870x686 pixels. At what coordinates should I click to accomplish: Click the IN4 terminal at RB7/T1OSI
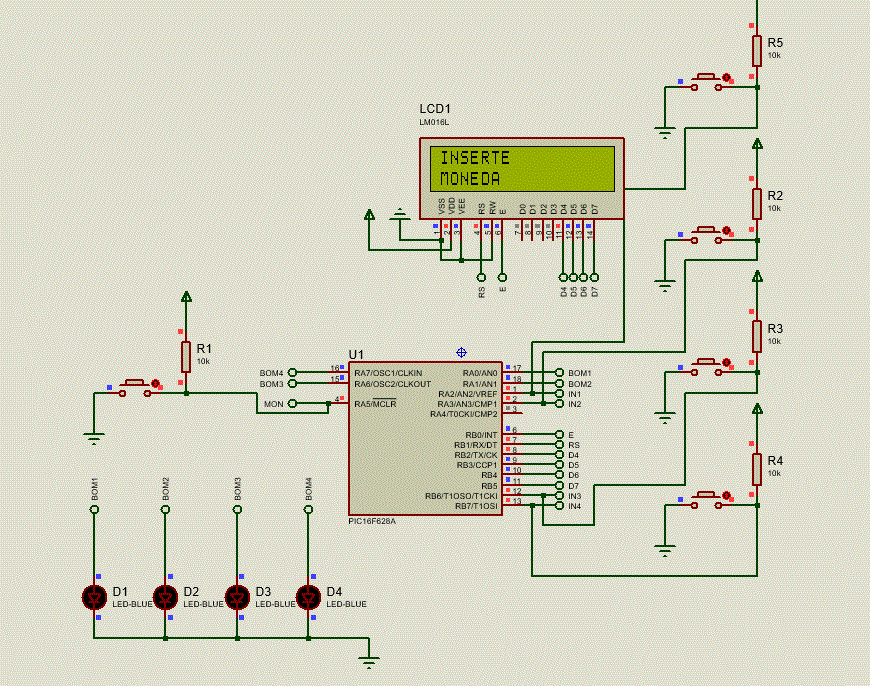click(559, 506)
